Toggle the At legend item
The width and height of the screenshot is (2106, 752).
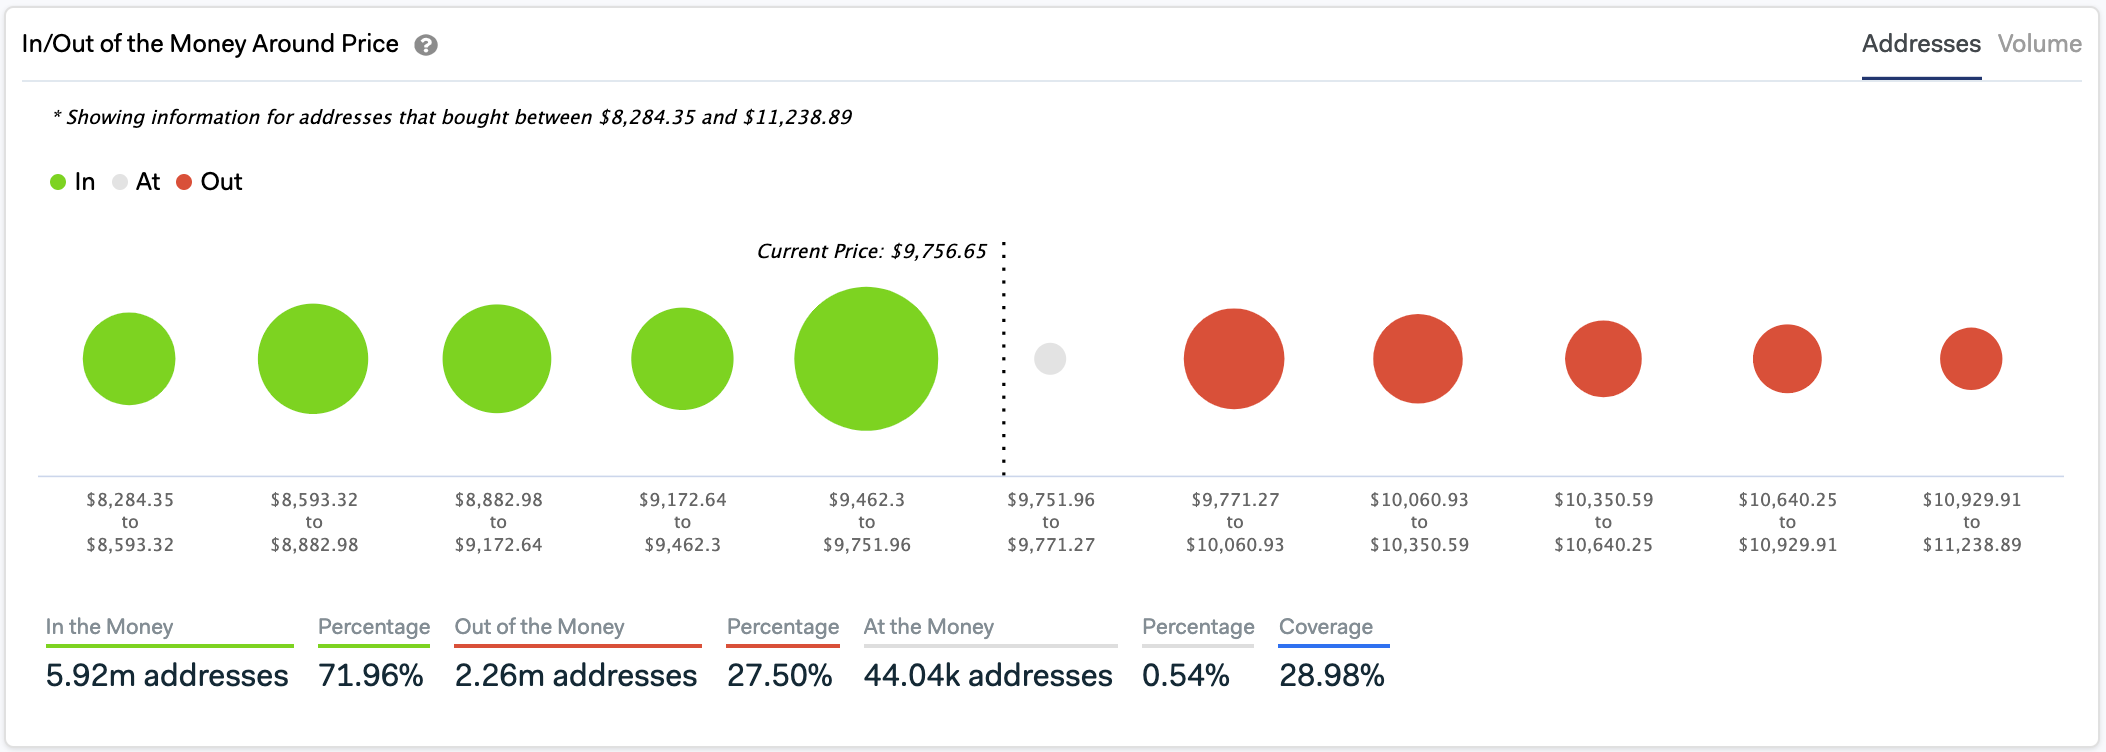[x=136, y=182]
